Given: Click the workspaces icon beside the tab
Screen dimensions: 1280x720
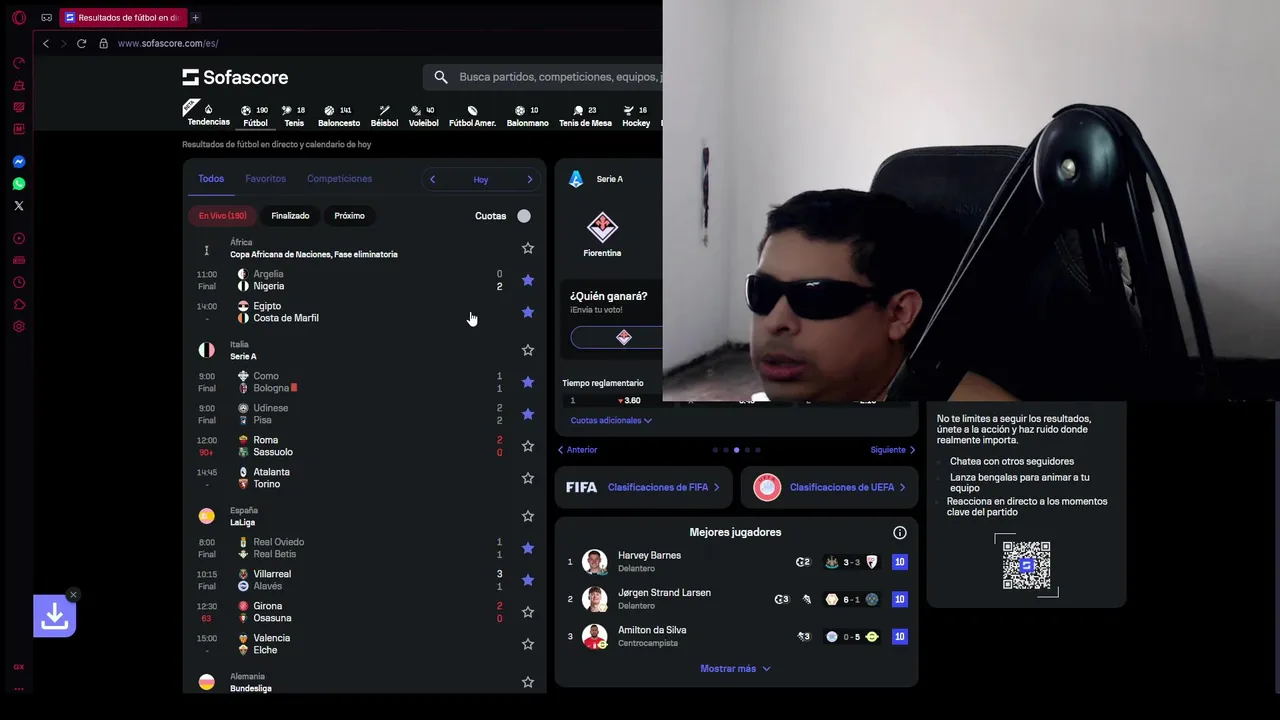Looking at the screenshot, I should (x=47, y=17).
